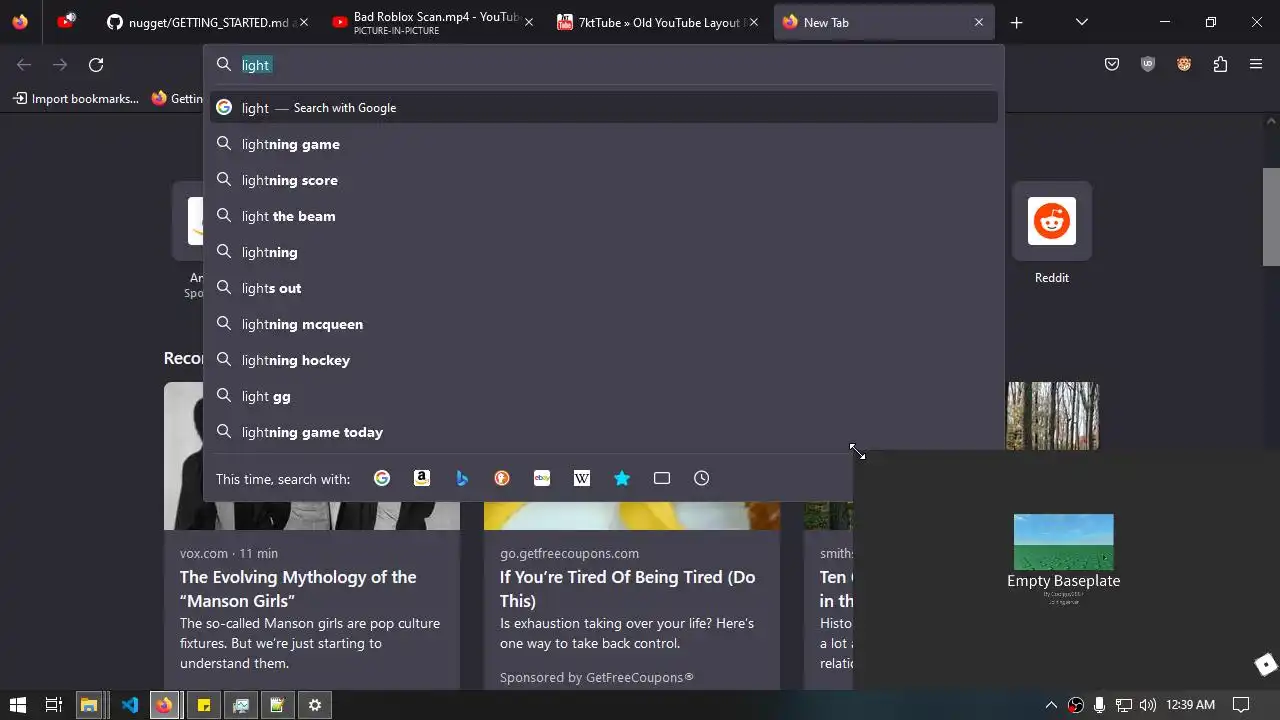Choose the 'lightning hockey' suggestion
Viewport: 1280px width, 720px height.
(604, 360)
